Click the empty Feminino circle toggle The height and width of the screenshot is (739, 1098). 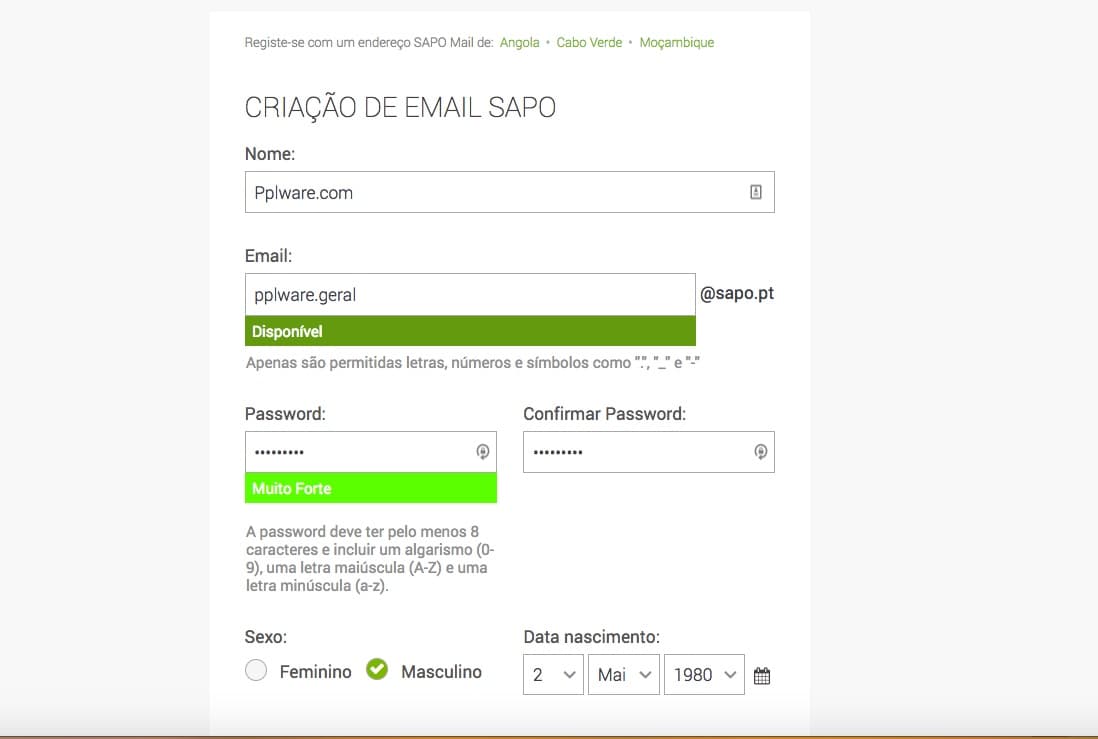pos(256,670)
